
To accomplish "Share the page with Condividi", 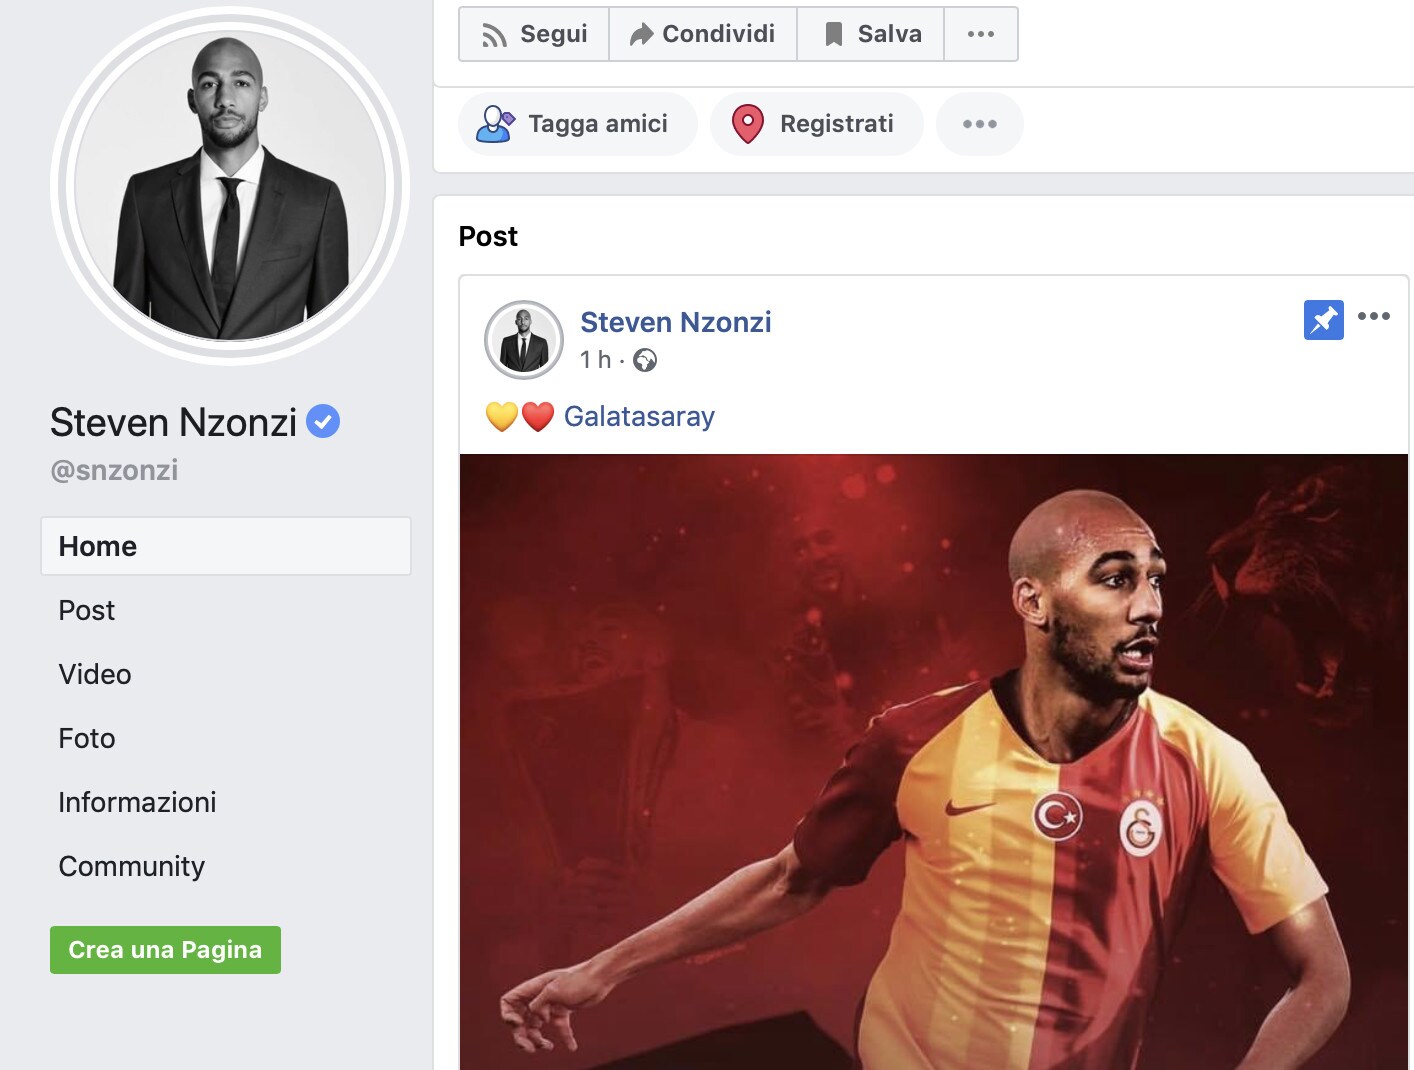I will (x=703, y=34).
